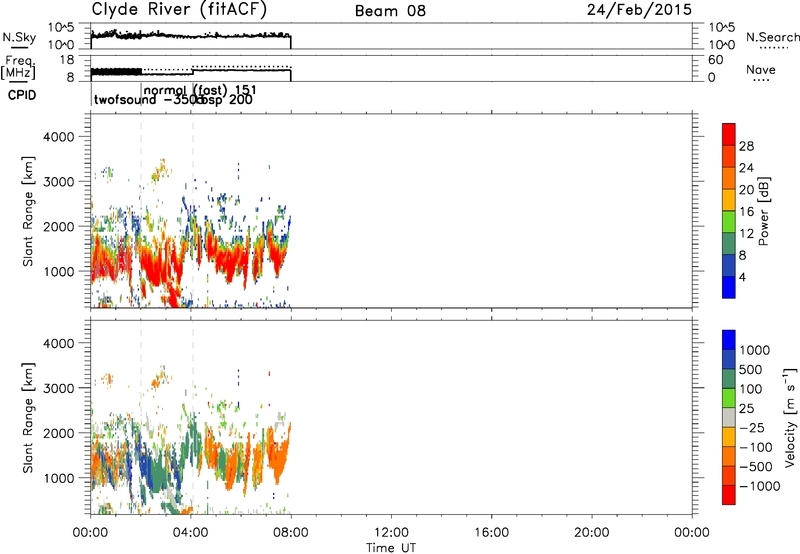
Task: Click the '28' power scale value
Action: (746, 146)
